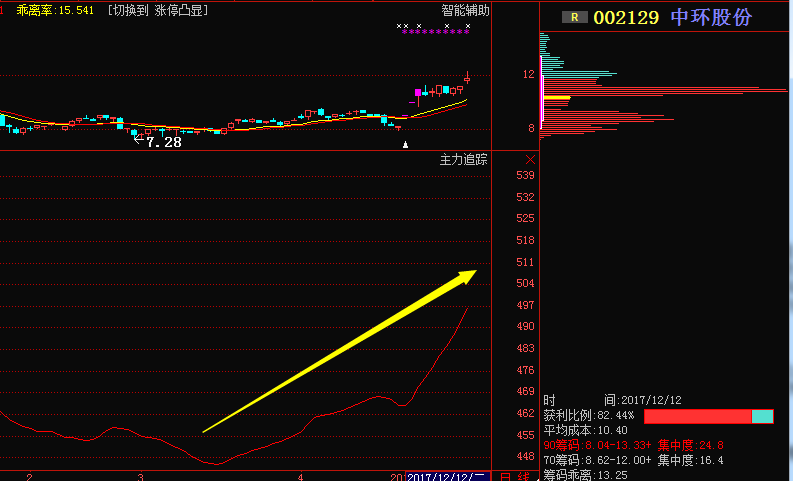Select the 70筹码 concentration row
The image size is (793, 481).
click(x=633, y=460)
